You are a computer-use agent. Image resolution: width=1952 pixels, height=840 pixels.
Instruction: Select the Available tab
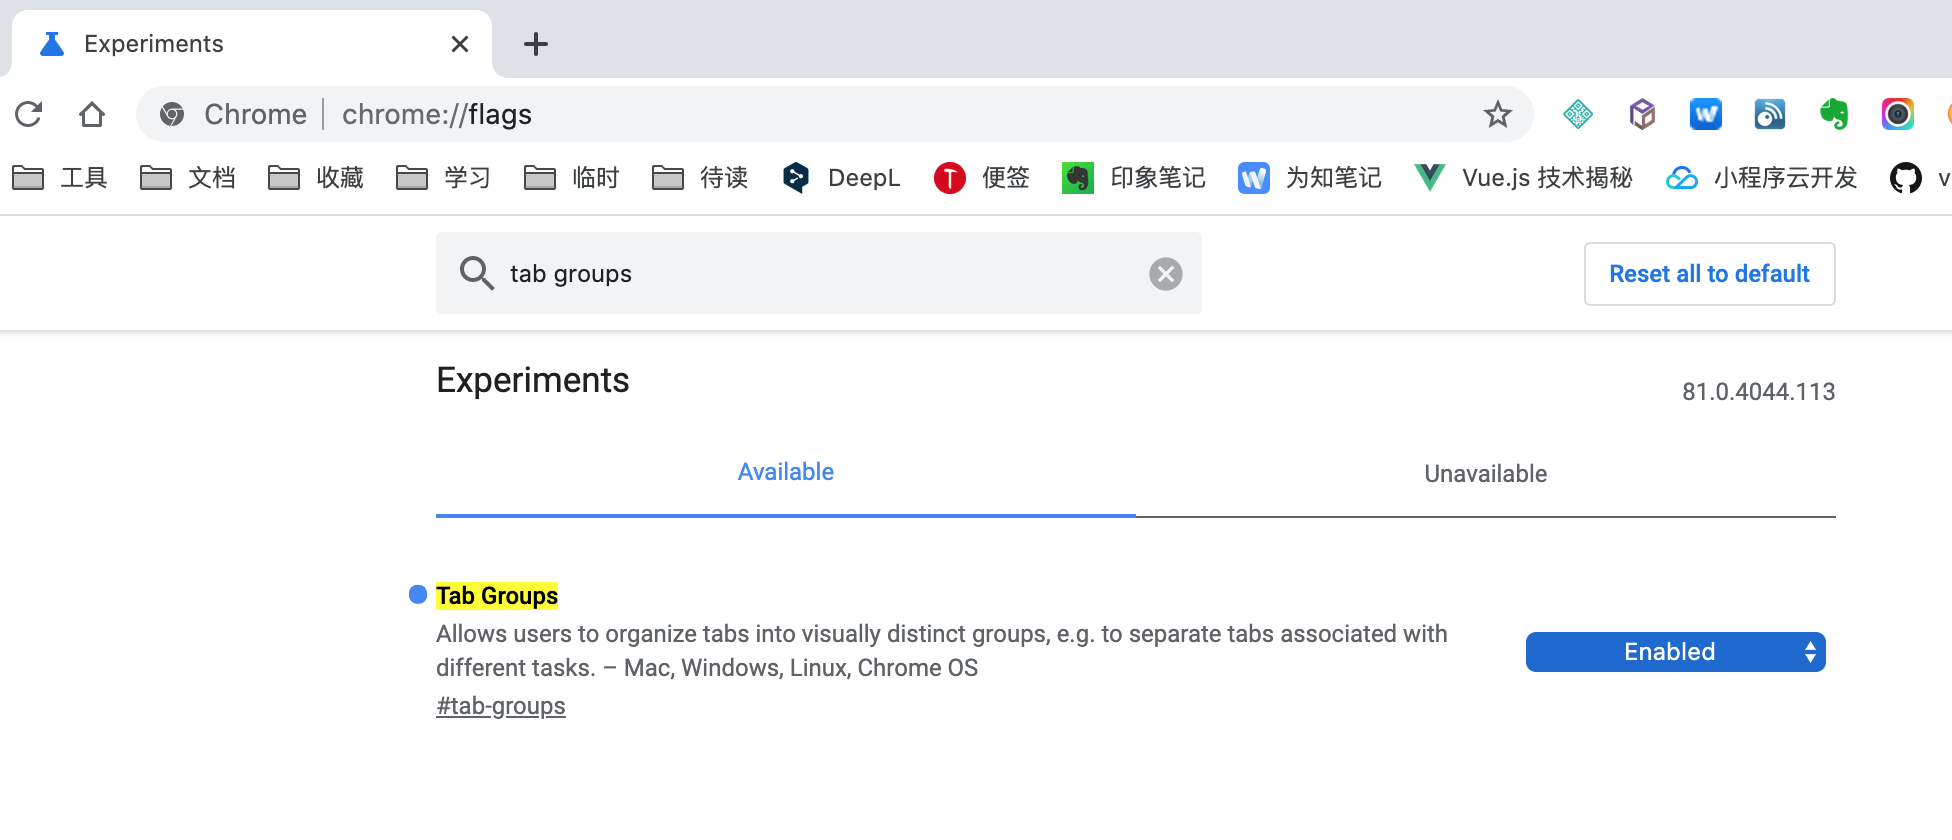[x=785, y=472]
